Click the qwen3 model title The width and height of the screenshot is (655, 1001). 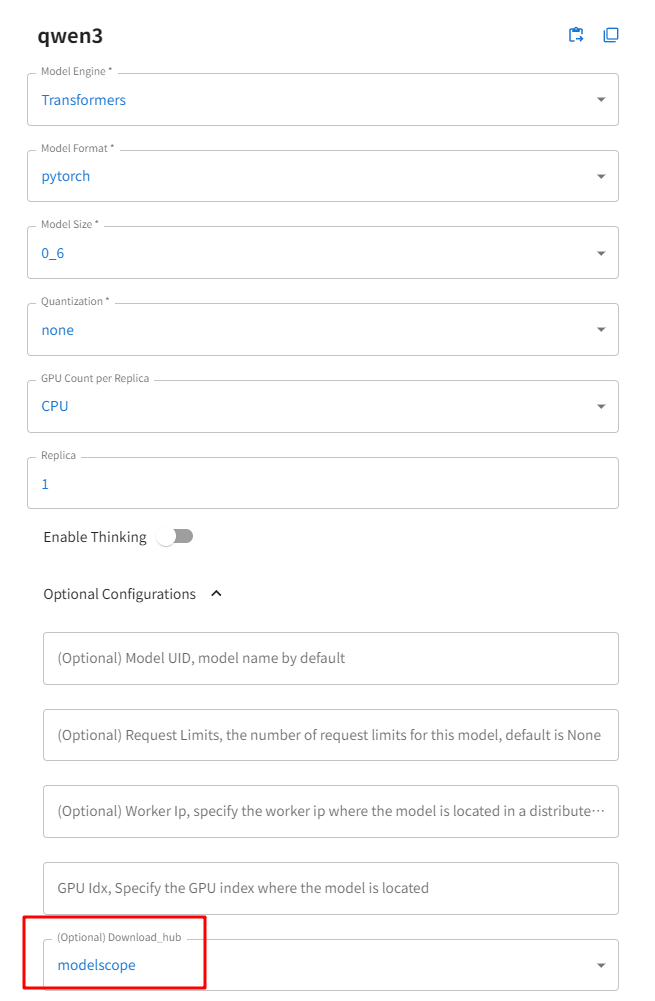click(70, 36)
